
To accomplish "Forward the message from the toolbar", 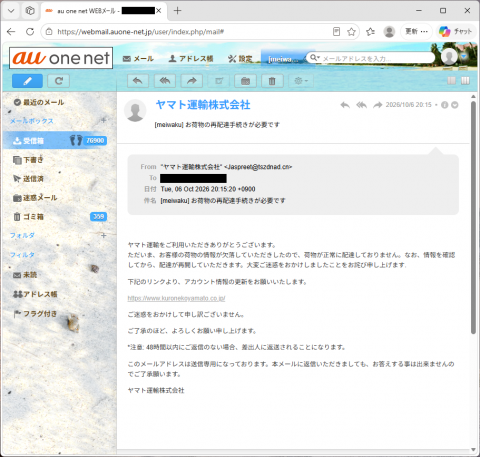I will (x=192, y=81).
